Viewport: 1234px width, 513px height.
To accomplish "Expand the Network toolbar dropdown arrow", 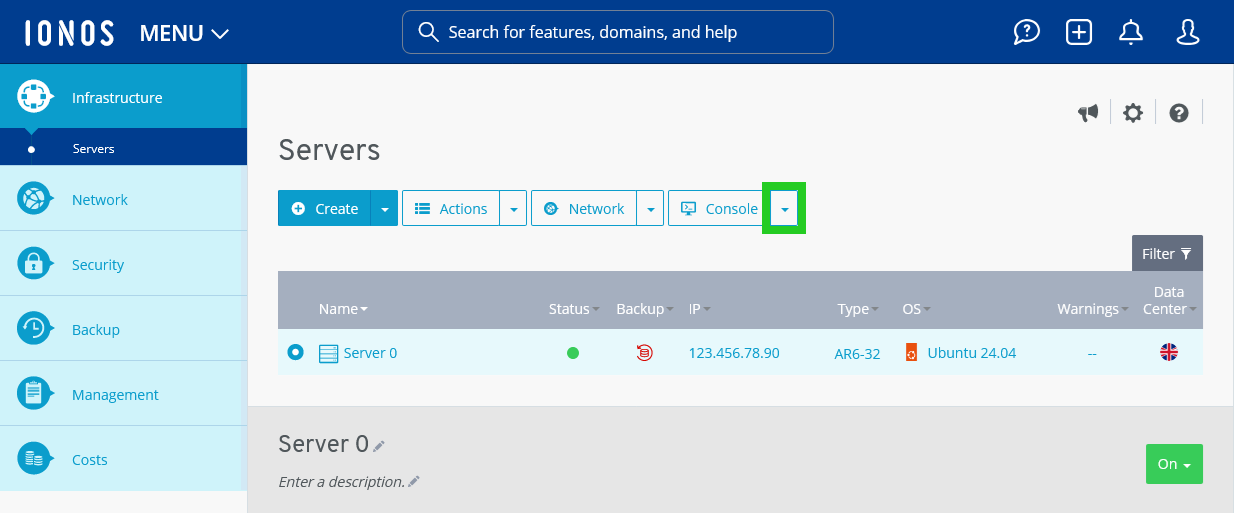I will 651,208.
